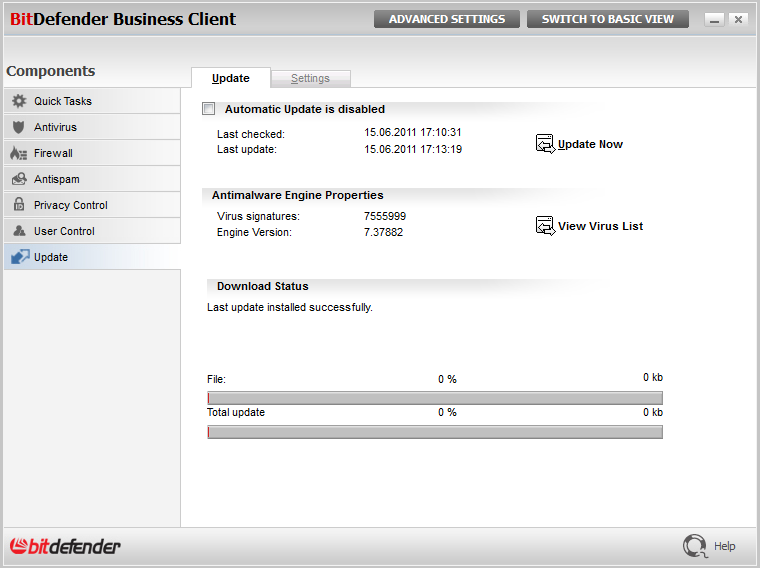Click the 'File:' label
The image size is (760, 568).
point(216,379)
